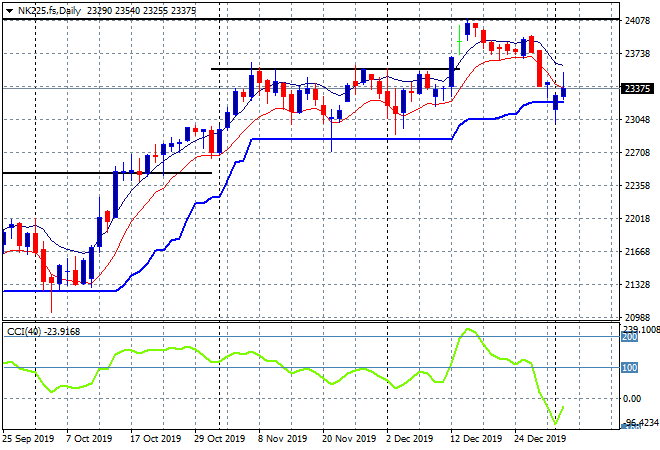Screen dimensions: 660x450
Task: Click the 22358 price axis label
Action: (x=637, y=186)
